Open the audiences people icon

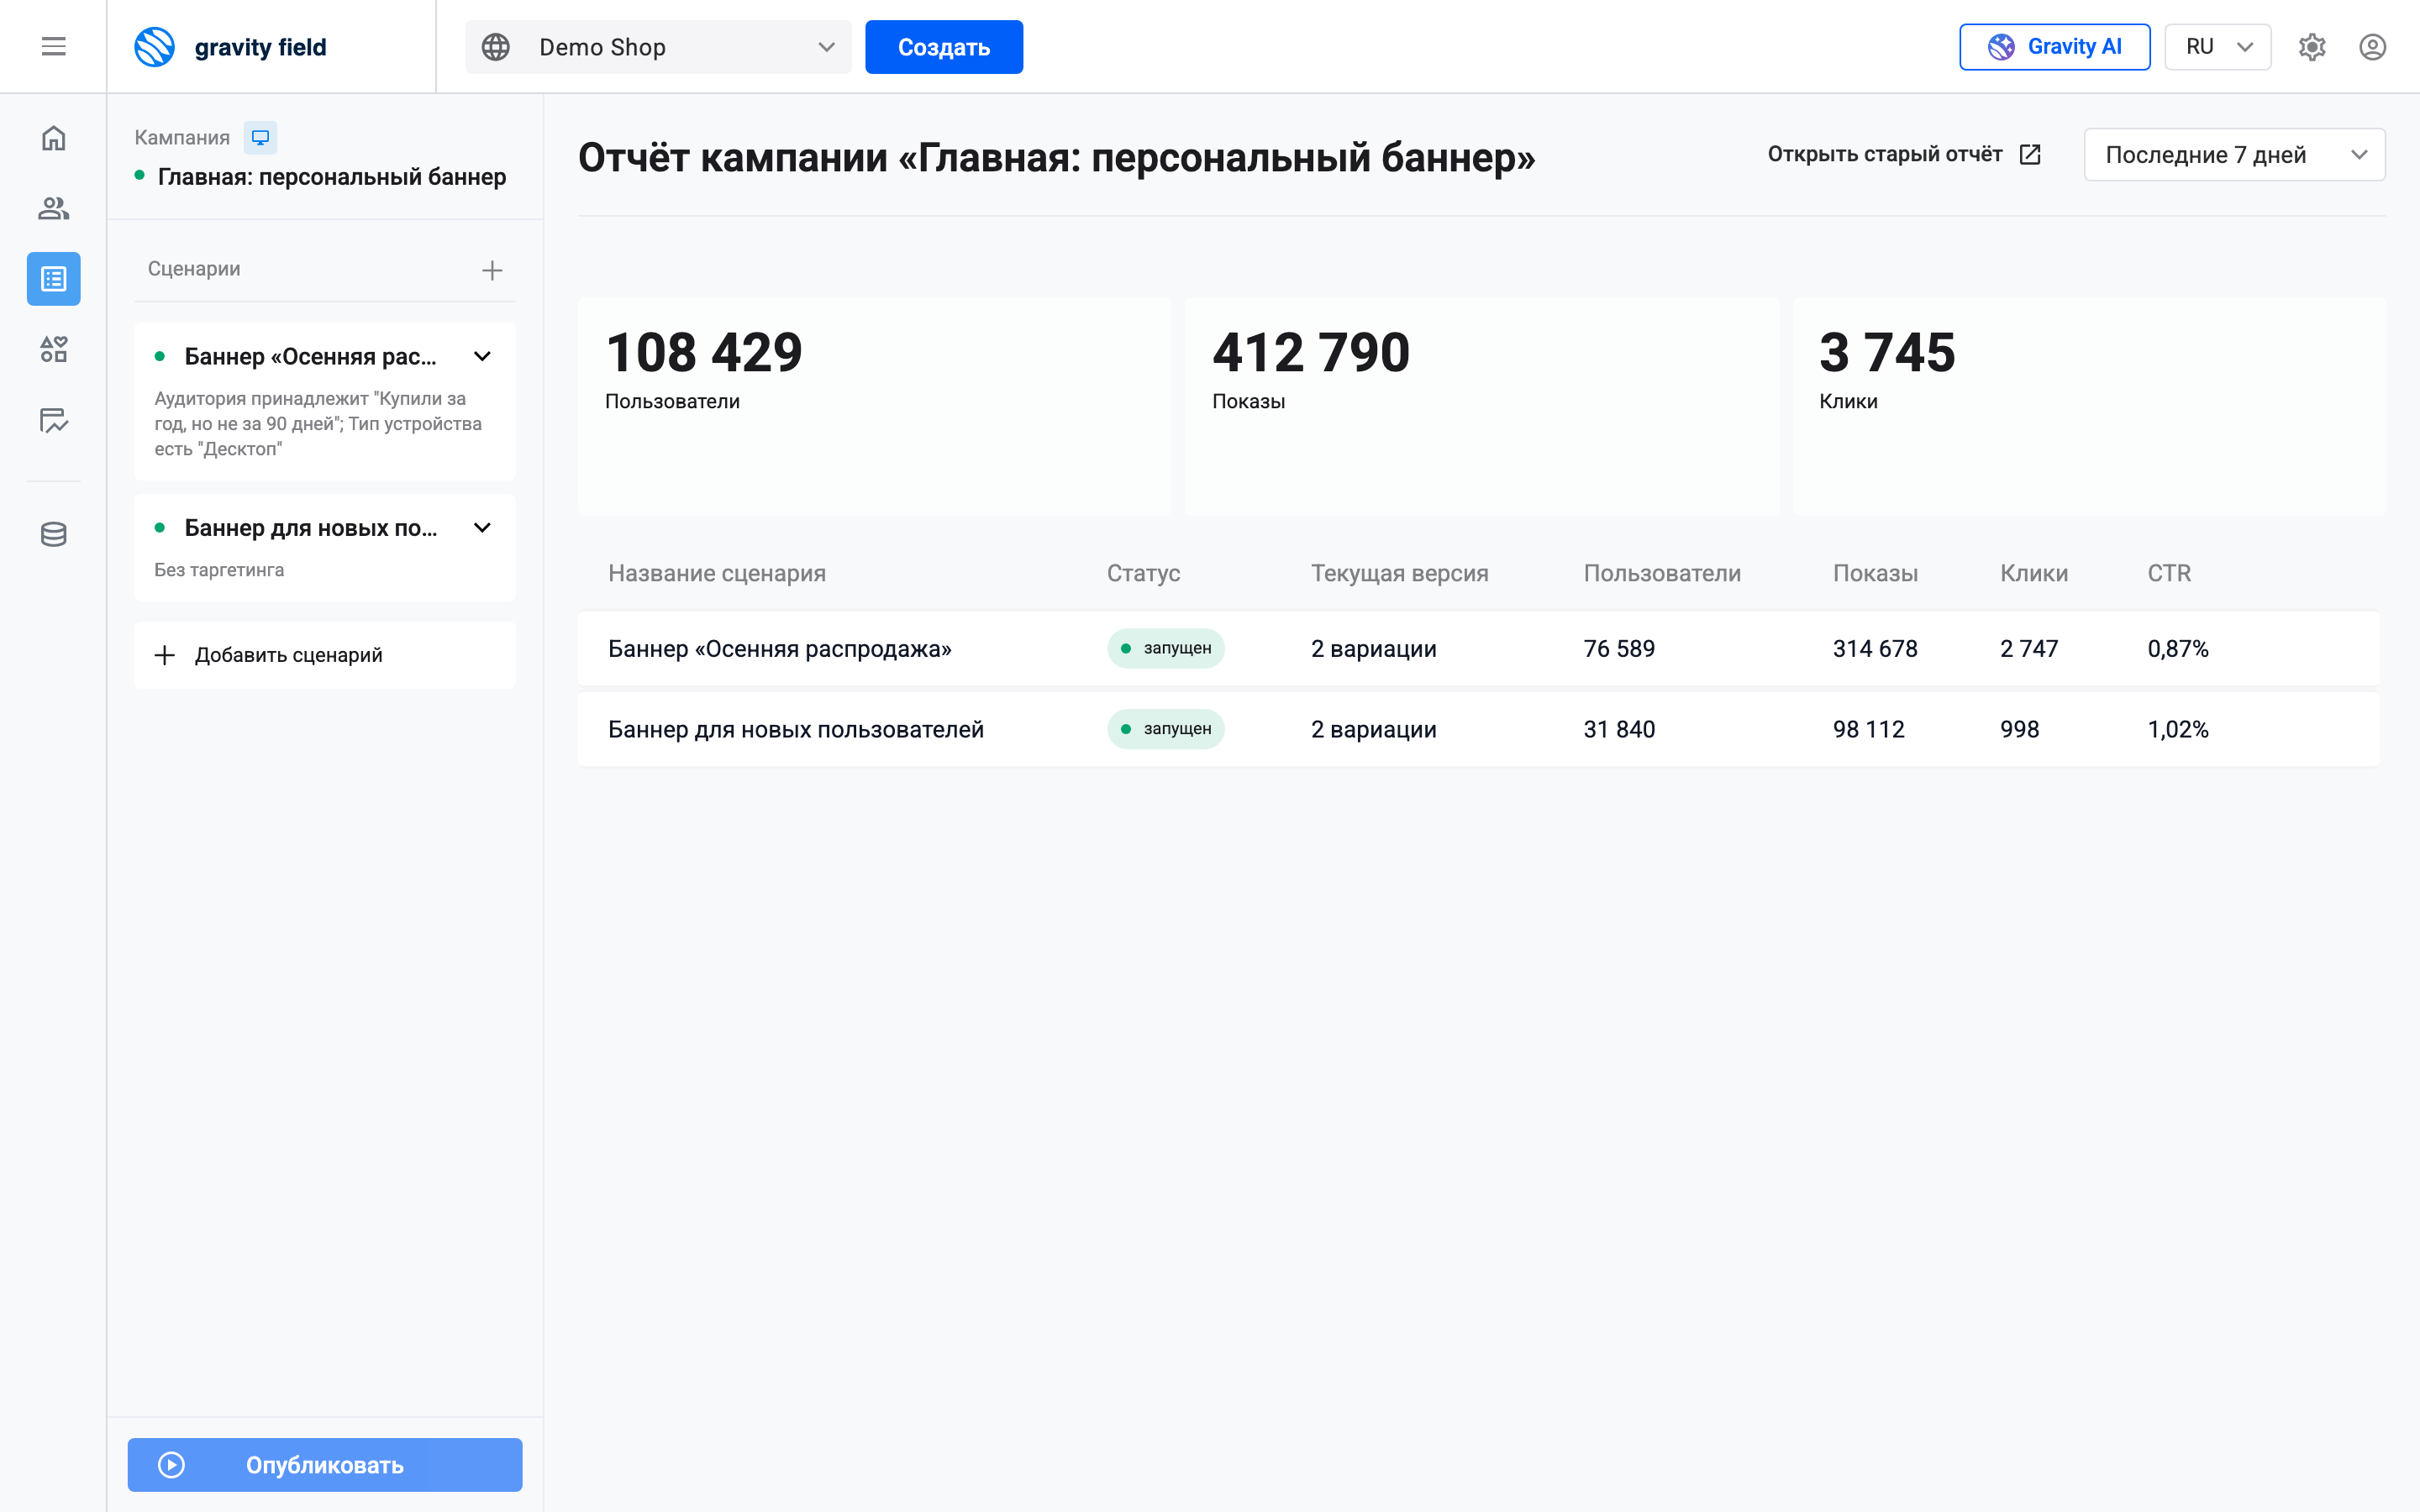click(53, 208)
